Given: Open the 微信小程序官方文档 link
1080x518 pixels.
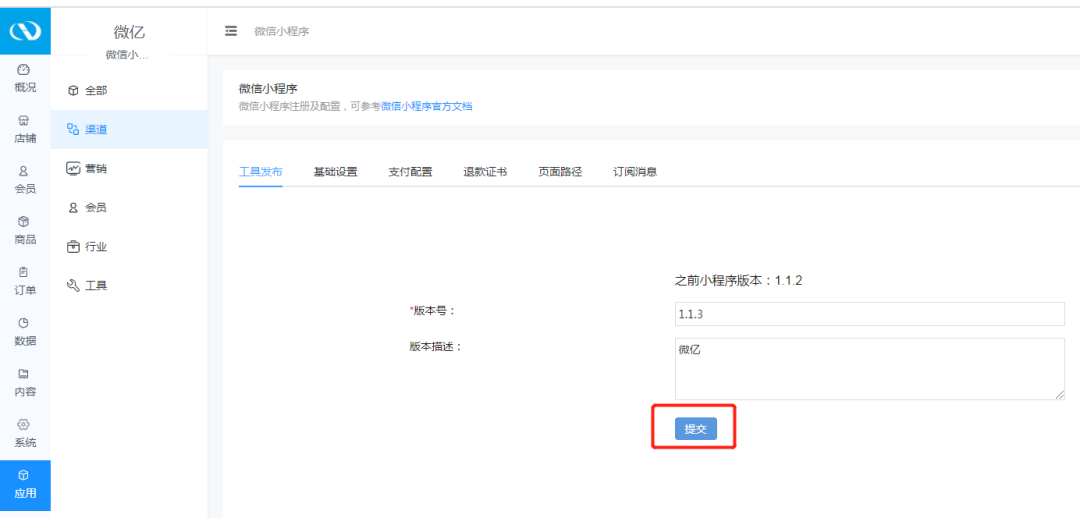Looking at the screenshot, I should [426, 106].
